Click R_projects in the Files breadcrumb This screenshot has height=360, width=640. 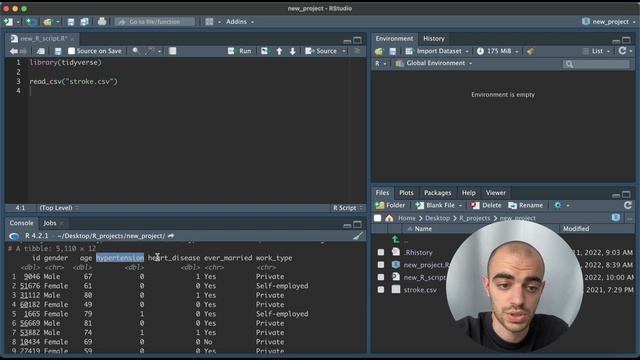tap(474, 218)
